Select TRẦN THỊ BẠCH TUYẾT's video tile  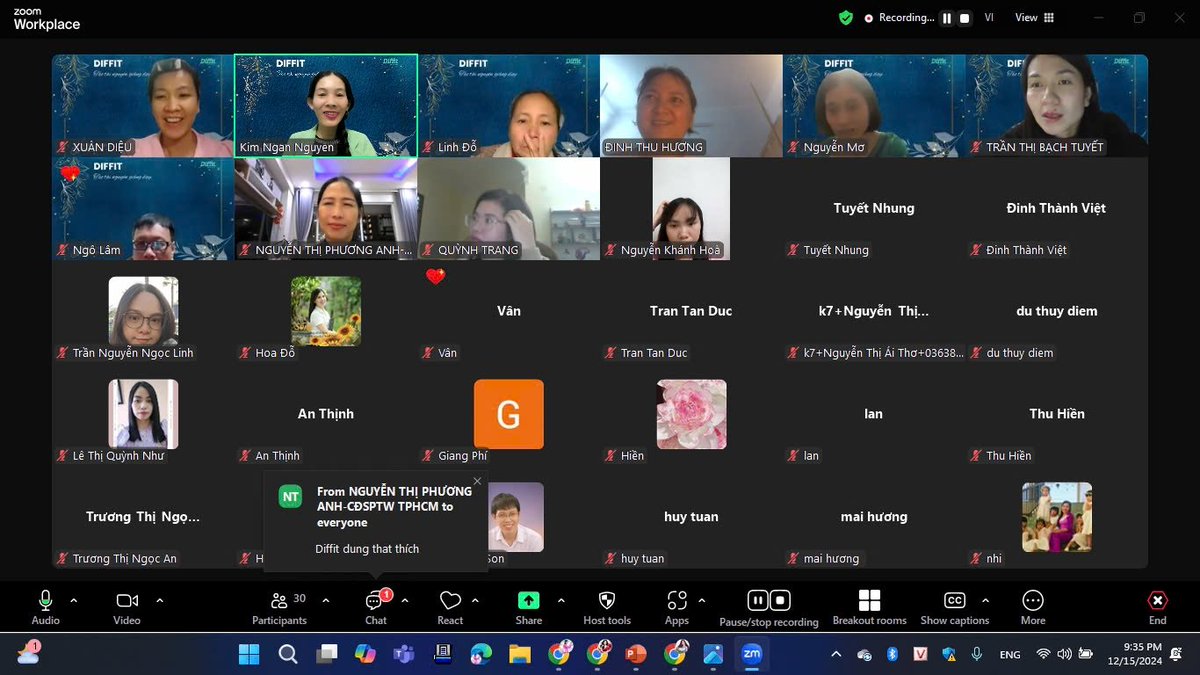click(1057, 105)
